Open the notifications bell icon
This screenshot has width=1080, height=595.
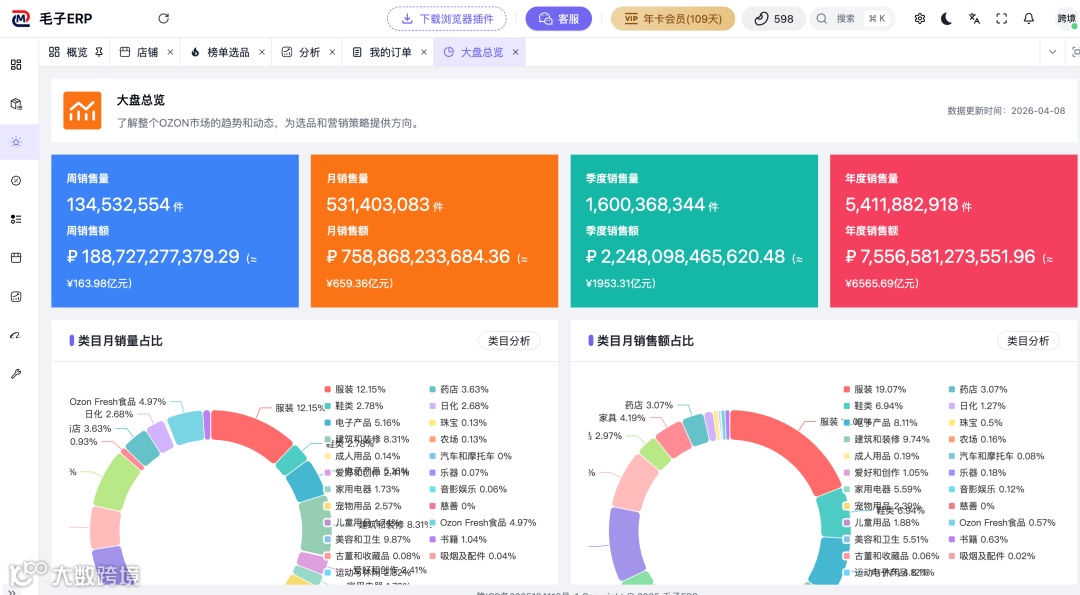pos(1028,19)
